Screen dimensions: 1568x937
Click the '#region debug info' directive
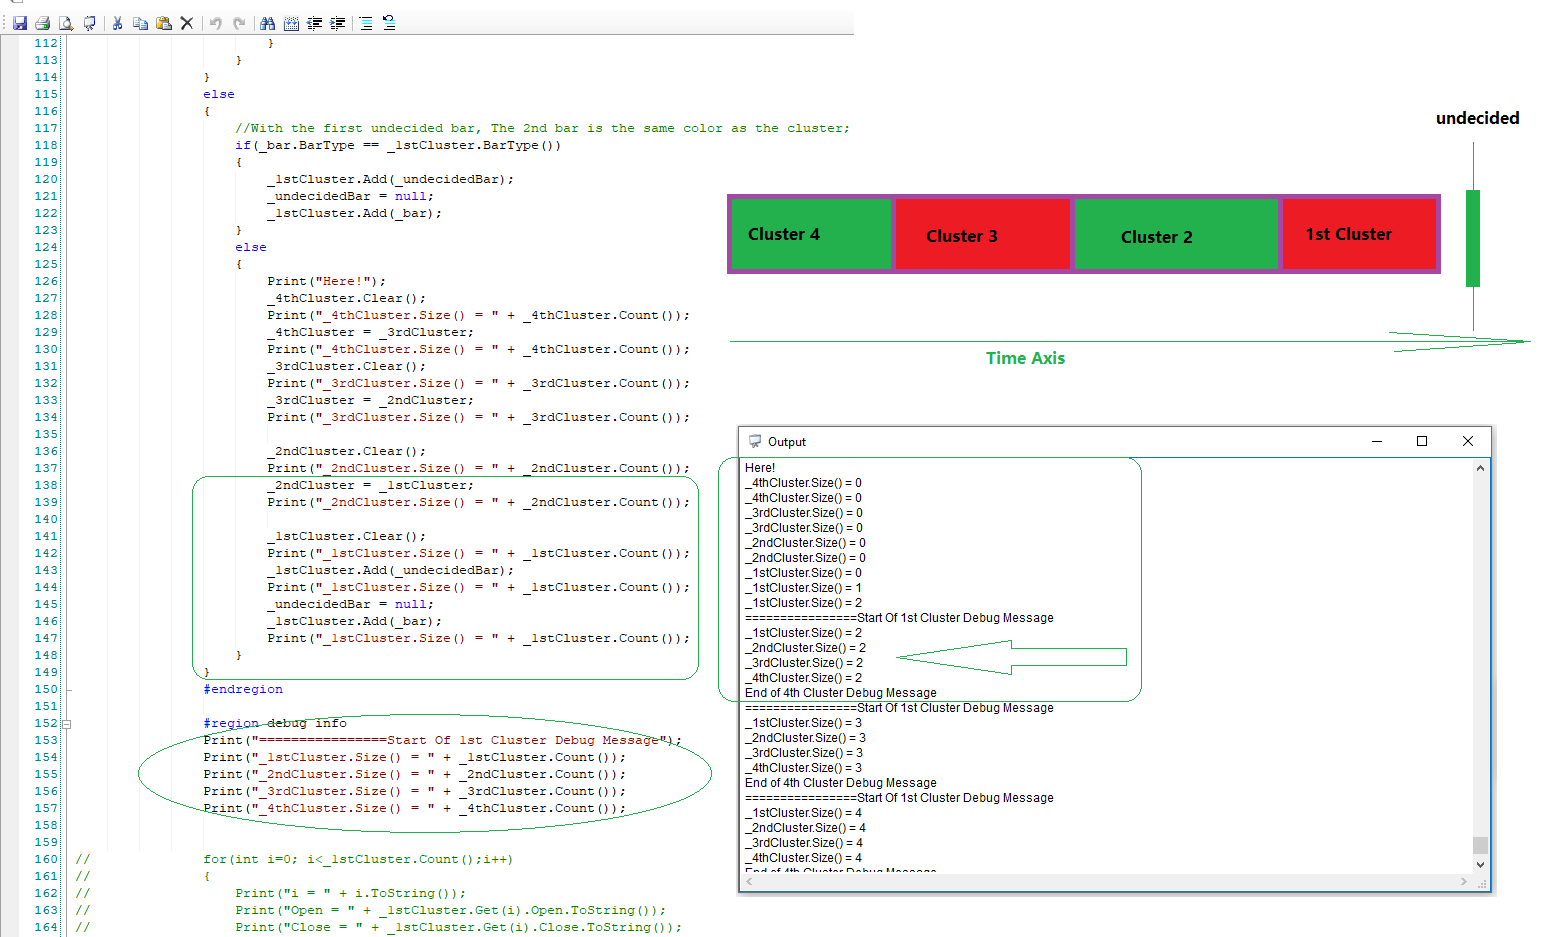(275, 723)
